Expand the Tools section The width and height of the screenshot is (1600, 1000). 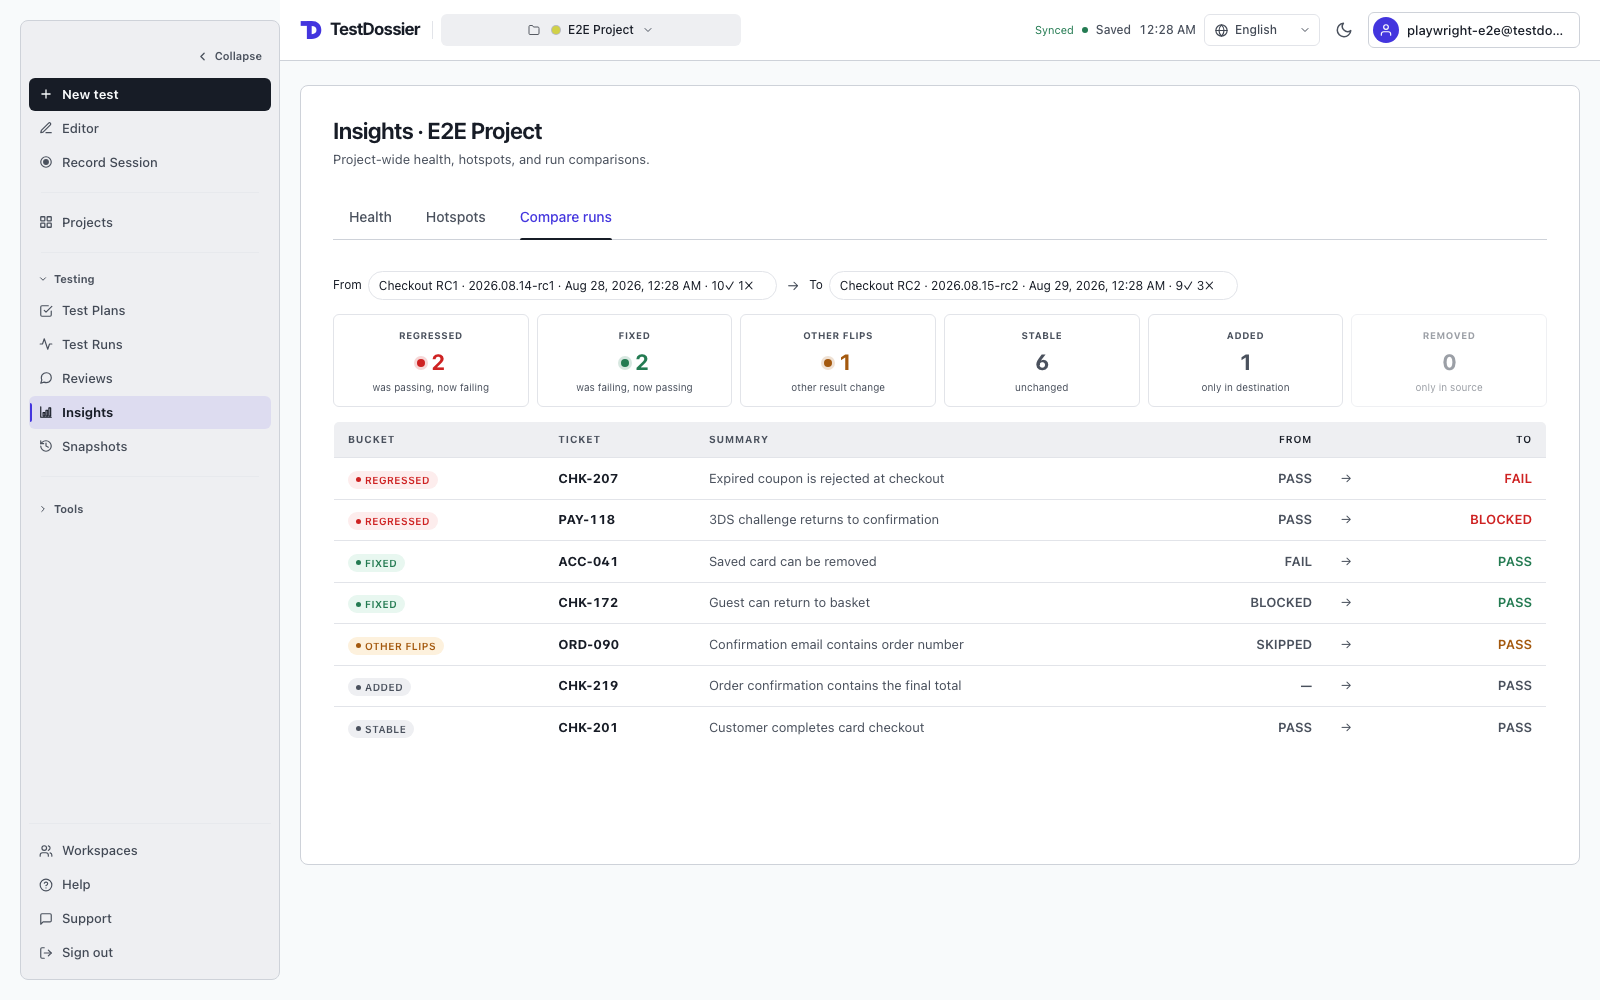(61, 509)
